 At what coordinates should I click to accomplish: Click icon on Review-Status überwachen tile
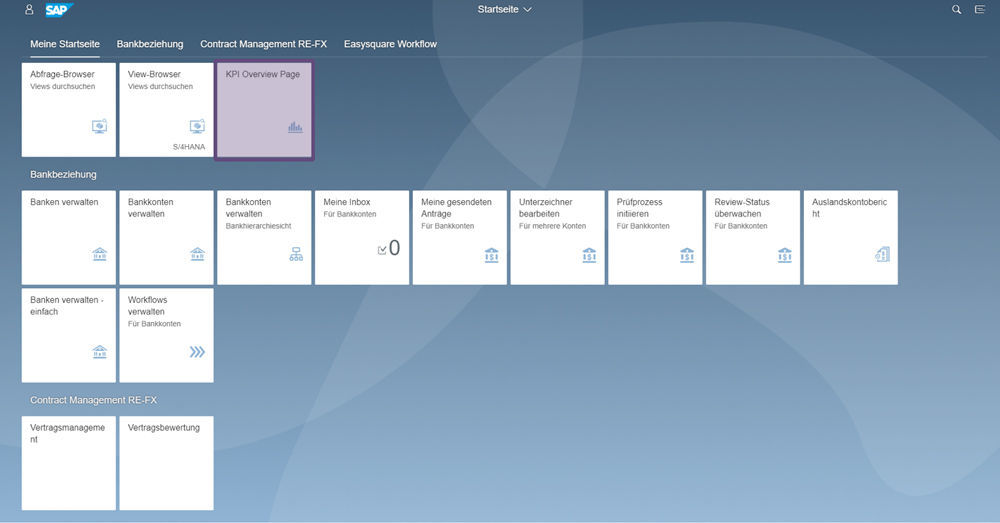pyautogui.click(x=784, y=255)
